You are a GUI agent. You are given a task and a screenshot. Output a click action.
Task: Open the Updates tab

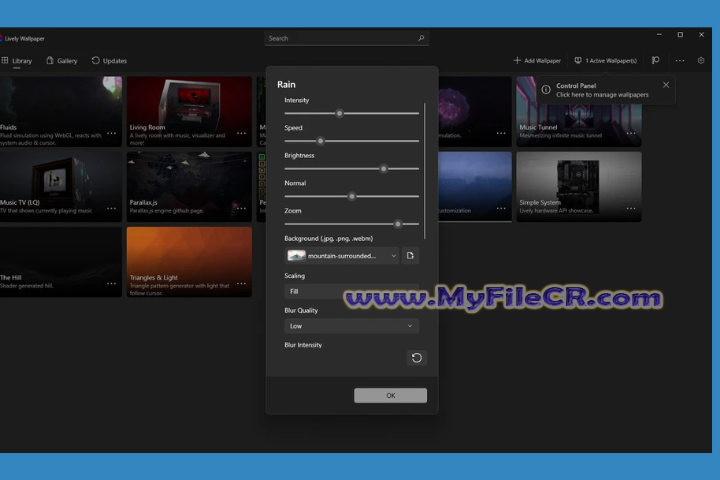[x=109, y=61]
